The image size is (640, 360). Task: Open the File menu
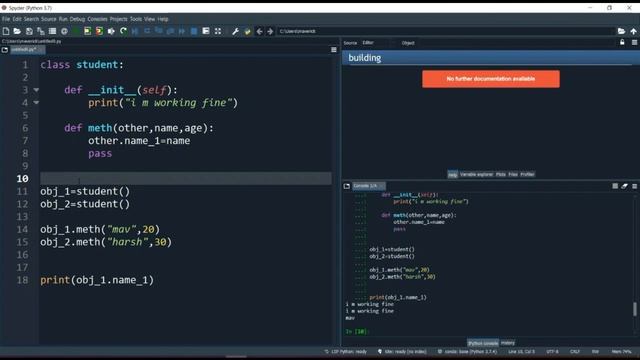(6, 19)
